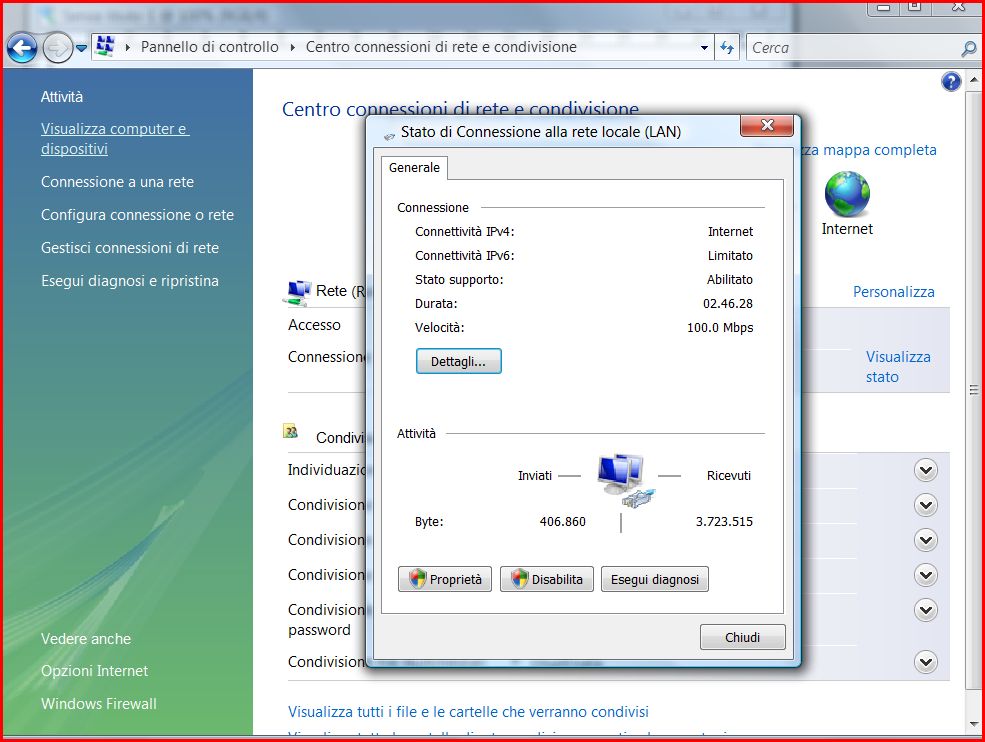
Task: Click the 02.46.28 duration value
Action: pos(727,303)
